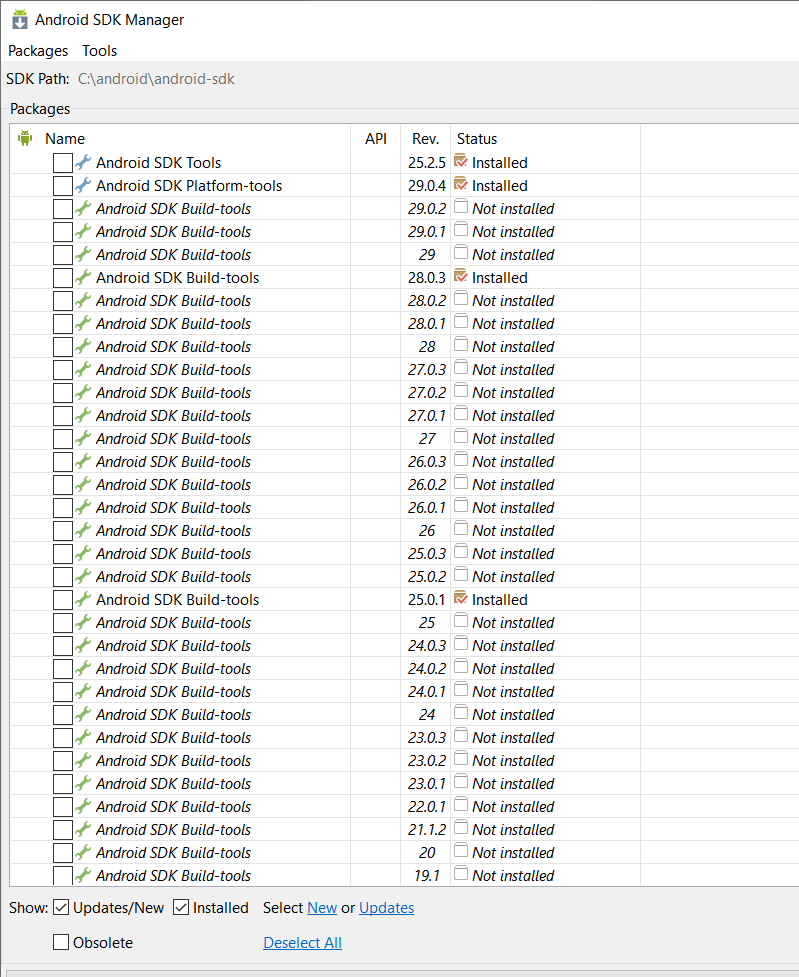
Task: Click the green wrench icon for Build-tools 28.0.3
Action: click(x=83, y=277)
